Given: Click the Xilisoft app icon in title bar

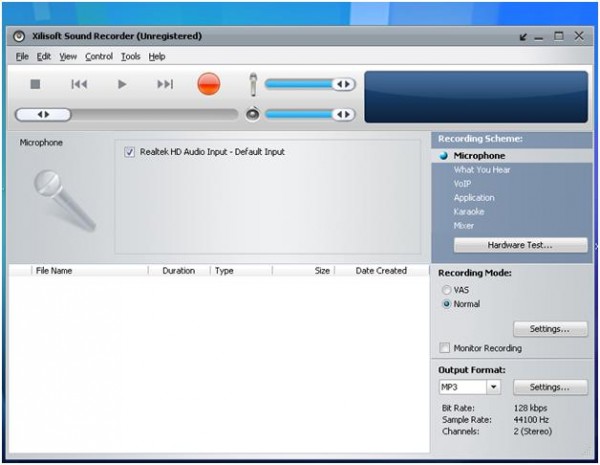Looking at the screenshot, I should click(x=19, y=36).
